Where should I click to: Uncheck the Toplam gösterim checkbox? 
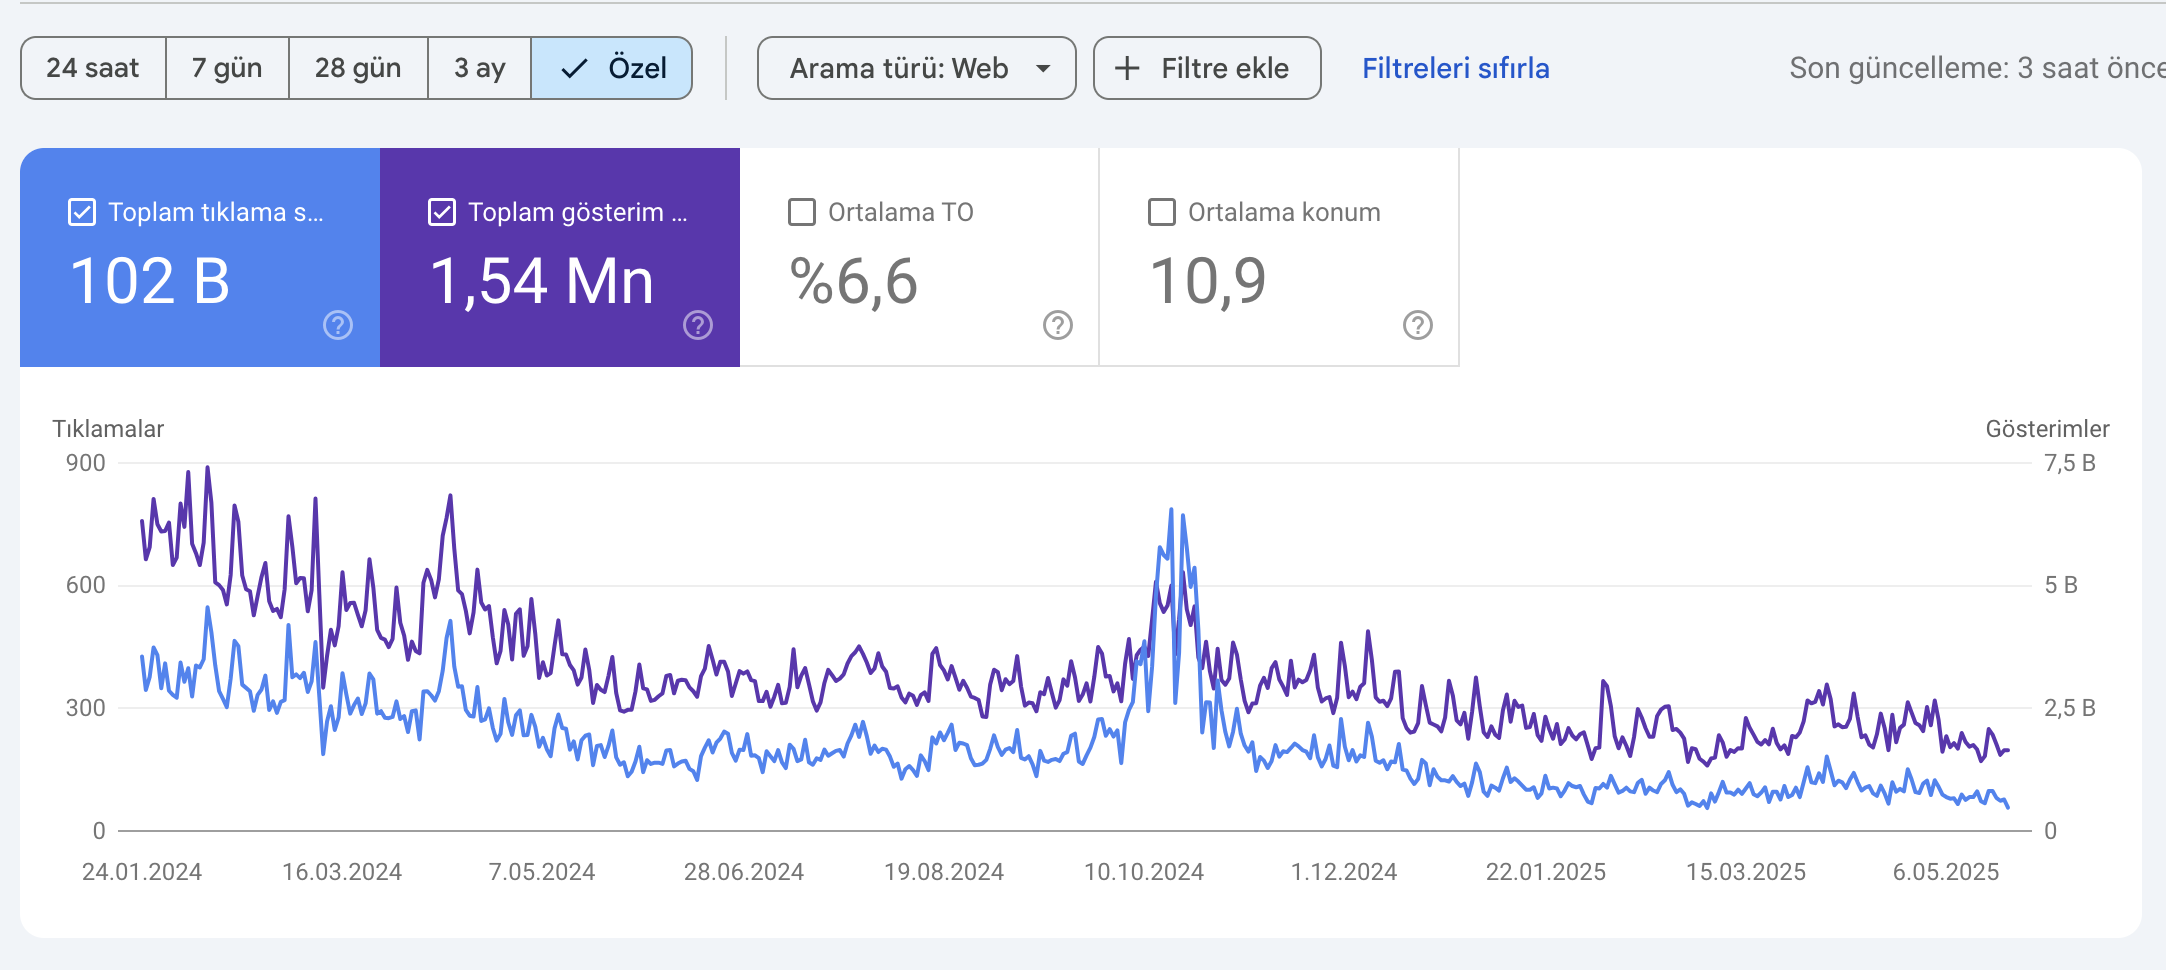[442, 212]
